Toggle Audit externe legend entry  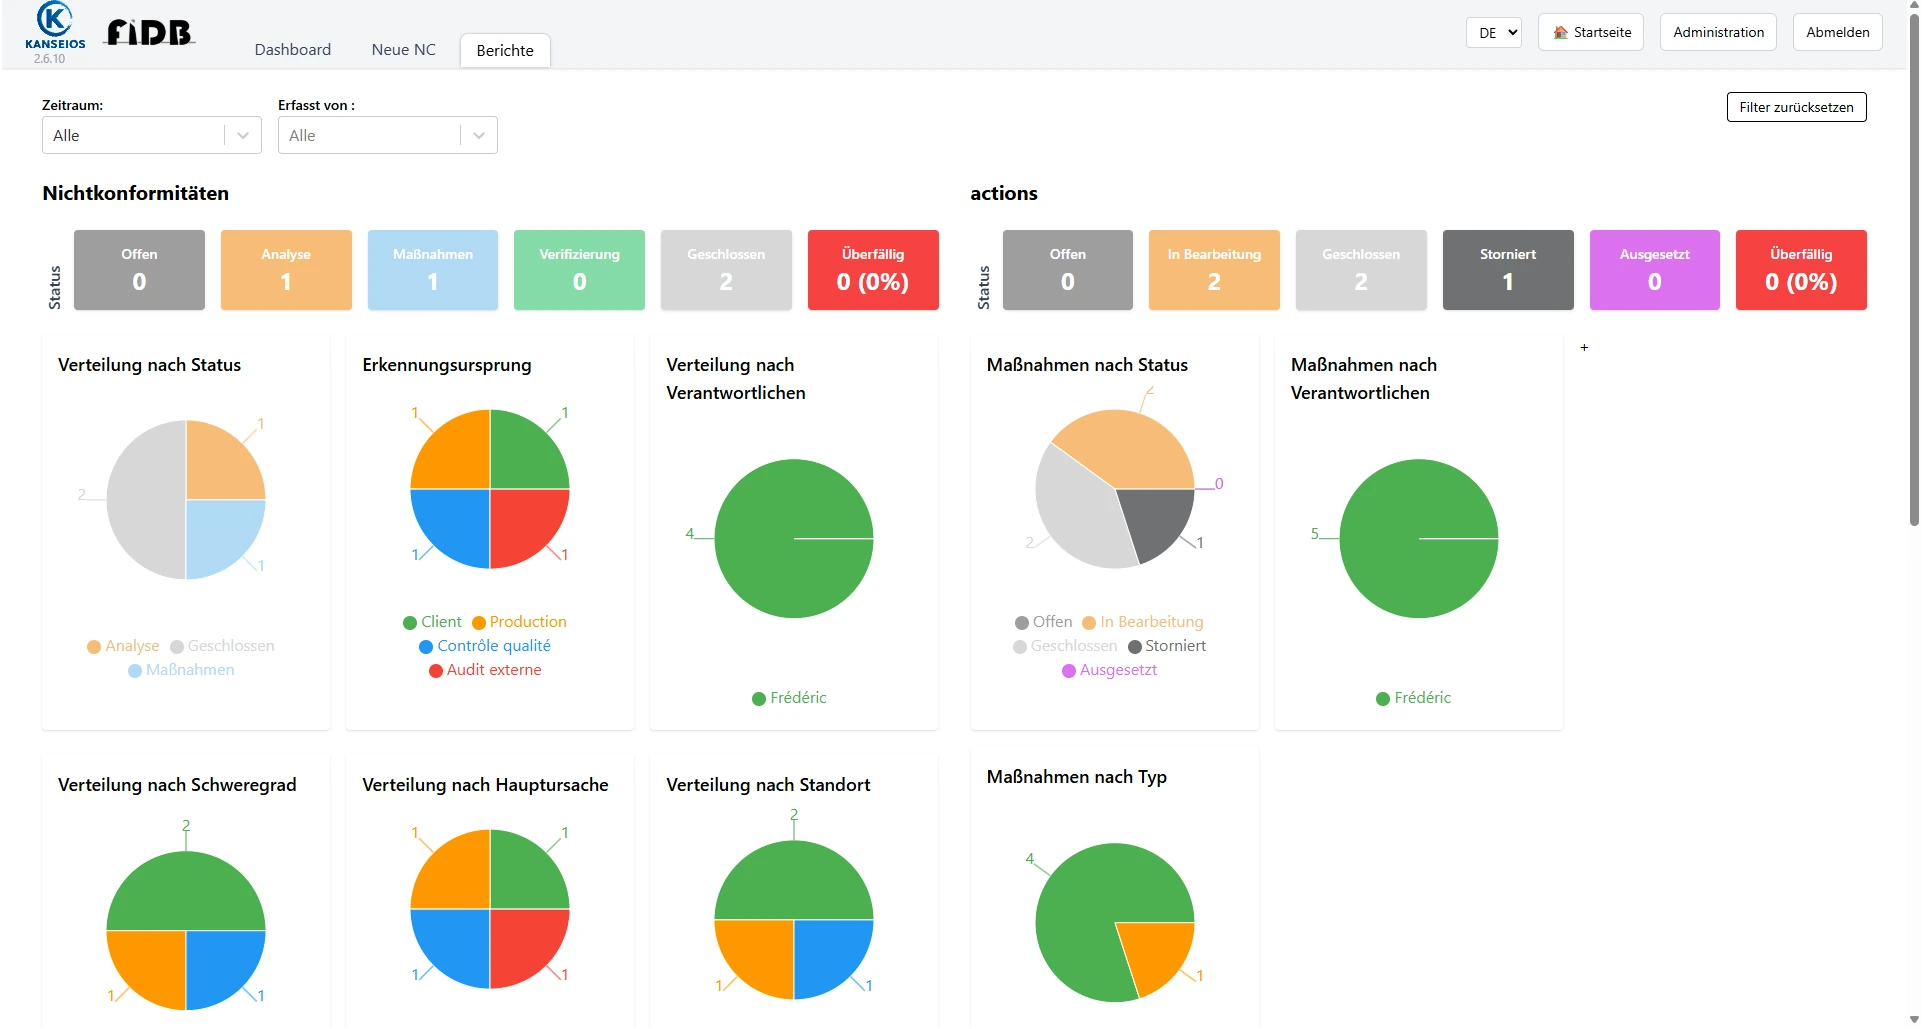click(485, 670)
